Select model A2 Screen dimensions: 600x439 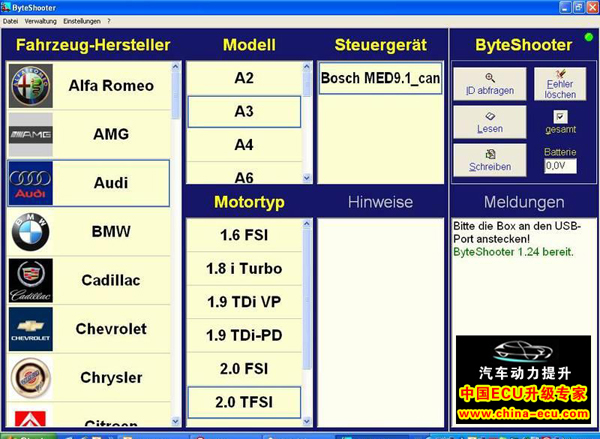pyautogui.click(x=244, y=78)
